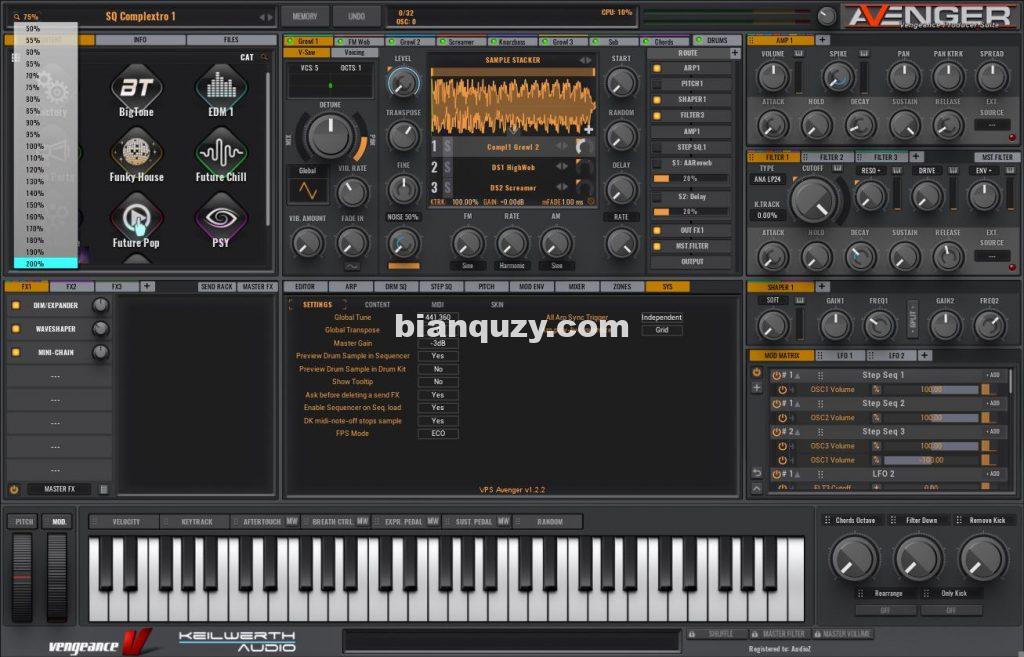This screenshot has height=657, width=1024.
Task: Click the Chords Octave macro knob
Action: click(853, 558)
